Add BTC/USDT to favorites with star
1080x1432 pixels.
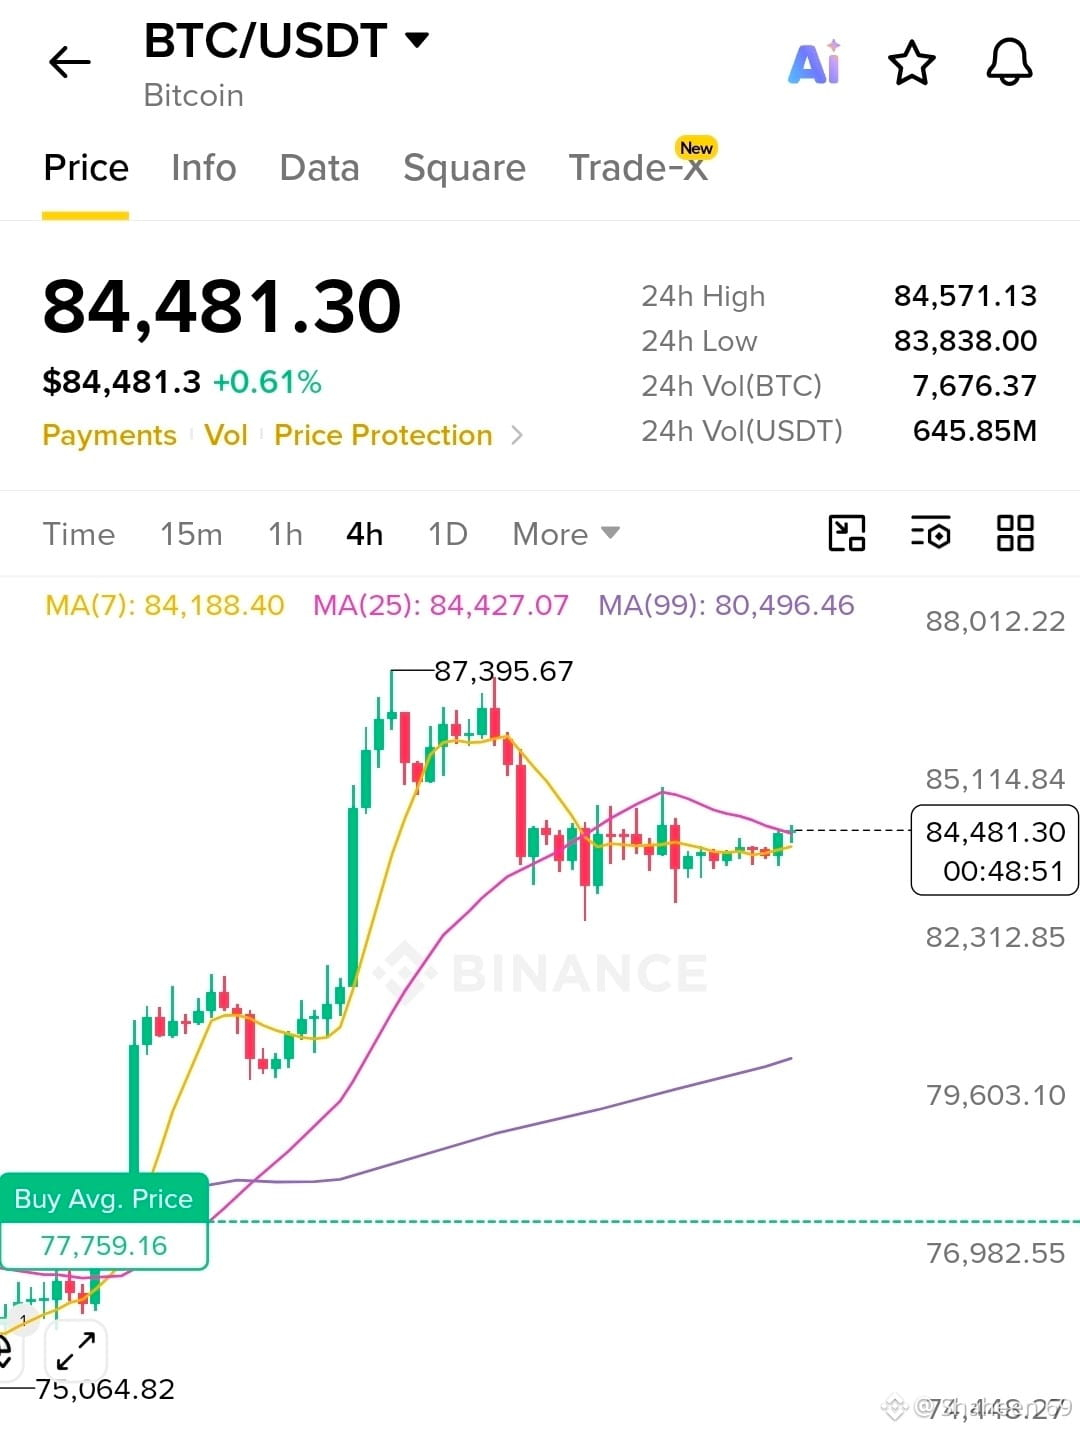tap(912, 63)
